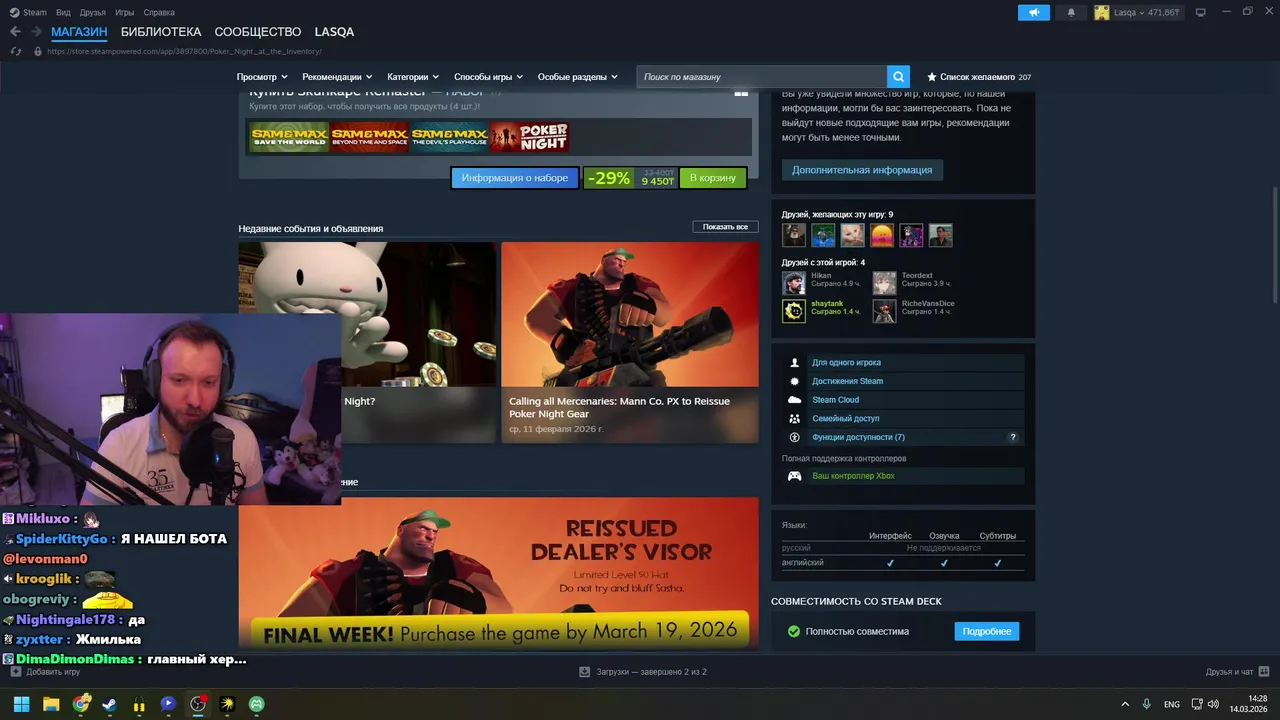Click Показать все button

pyautogui.click(x=725, y=227)
